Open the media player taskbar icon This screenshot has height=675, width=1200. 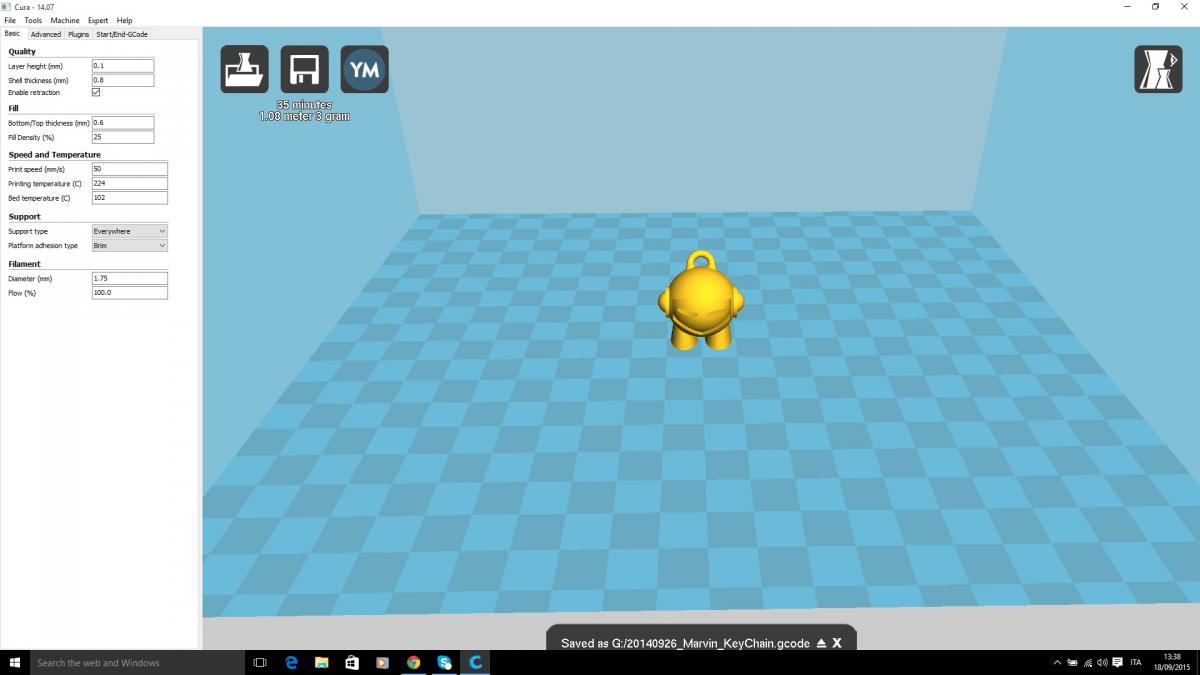click(x=383, y=662)
